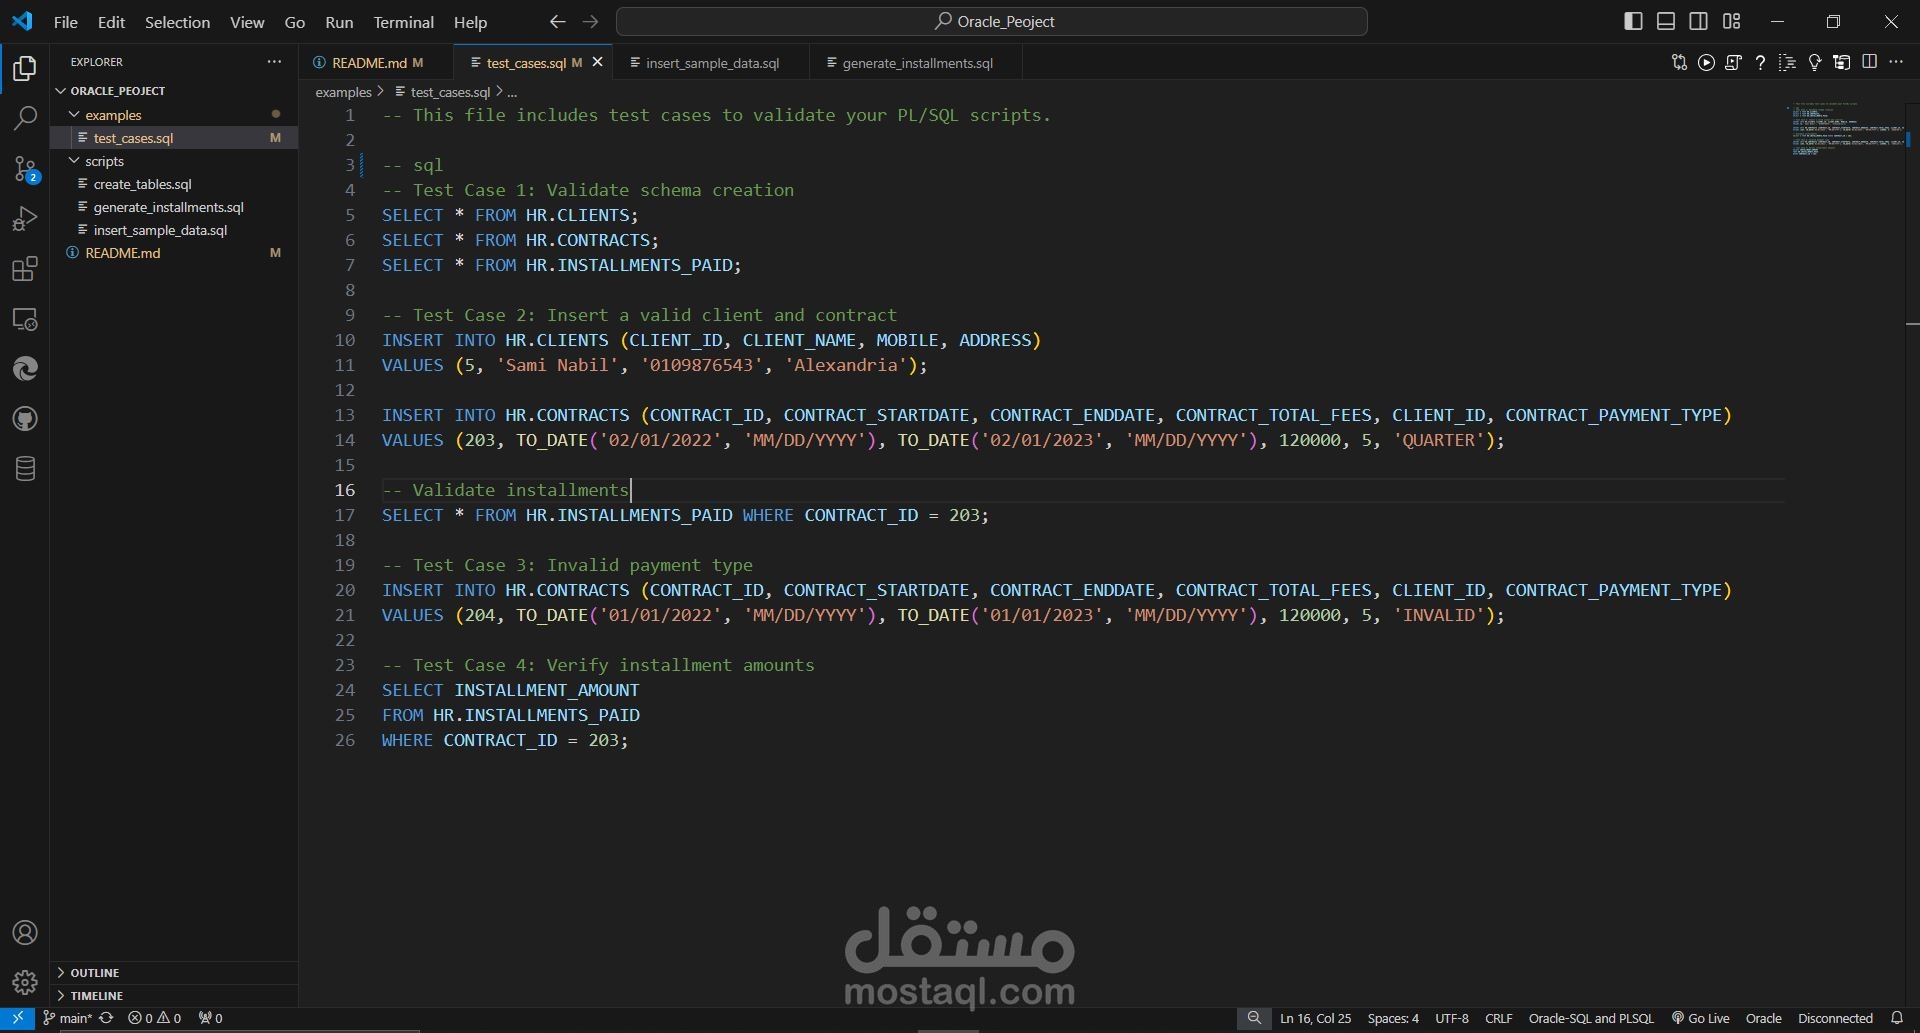
Task: Open the File menu
Action: coord(65,21)
